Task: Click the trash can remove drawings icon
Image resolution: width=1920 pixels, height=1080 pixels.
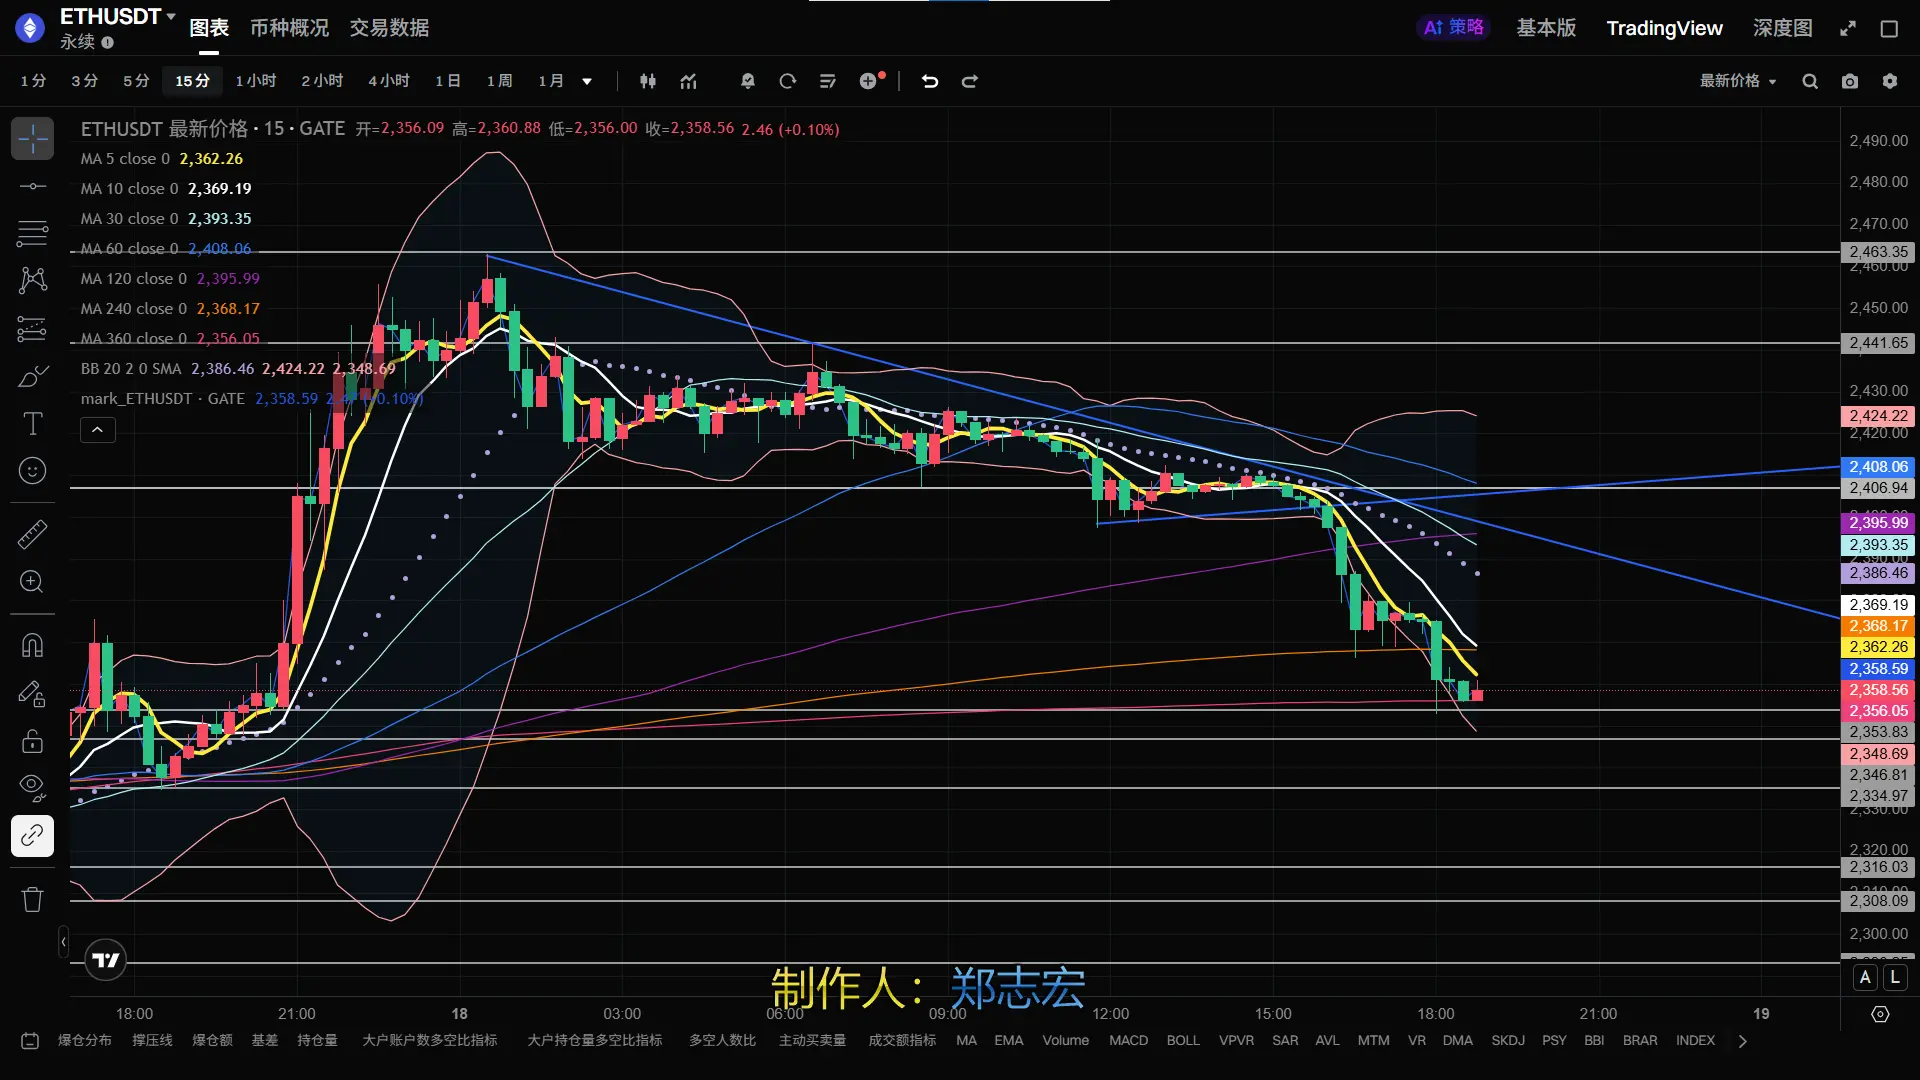Action: 32,899
